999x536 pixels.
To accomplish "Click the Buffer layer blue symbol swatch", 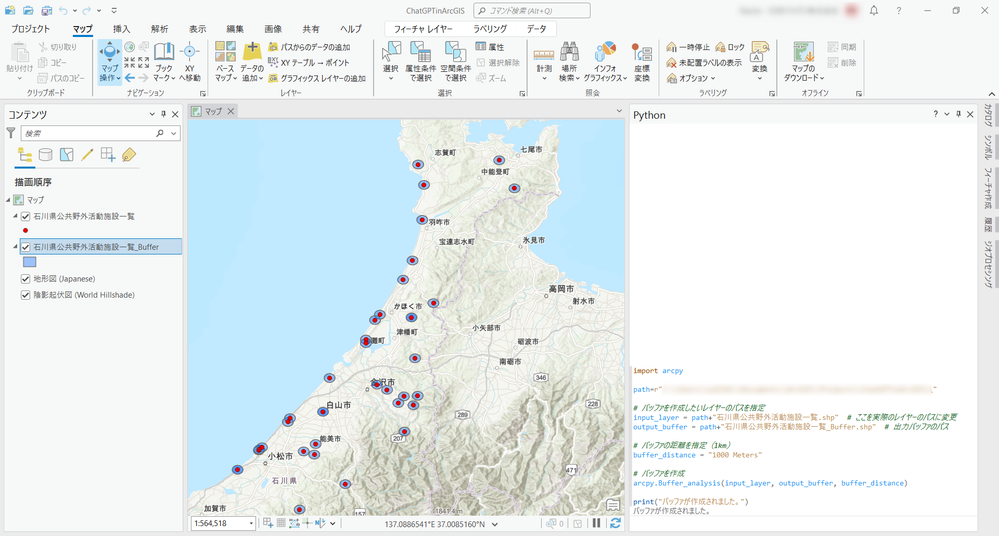I will [x=29, y=262].
